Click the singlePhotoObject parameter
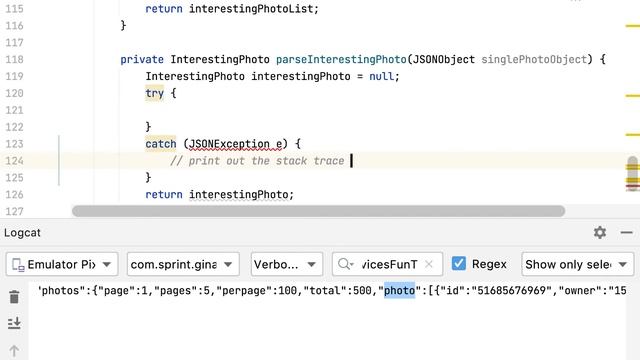The height and width of the screenshot is (360, 640). [534, 60]
